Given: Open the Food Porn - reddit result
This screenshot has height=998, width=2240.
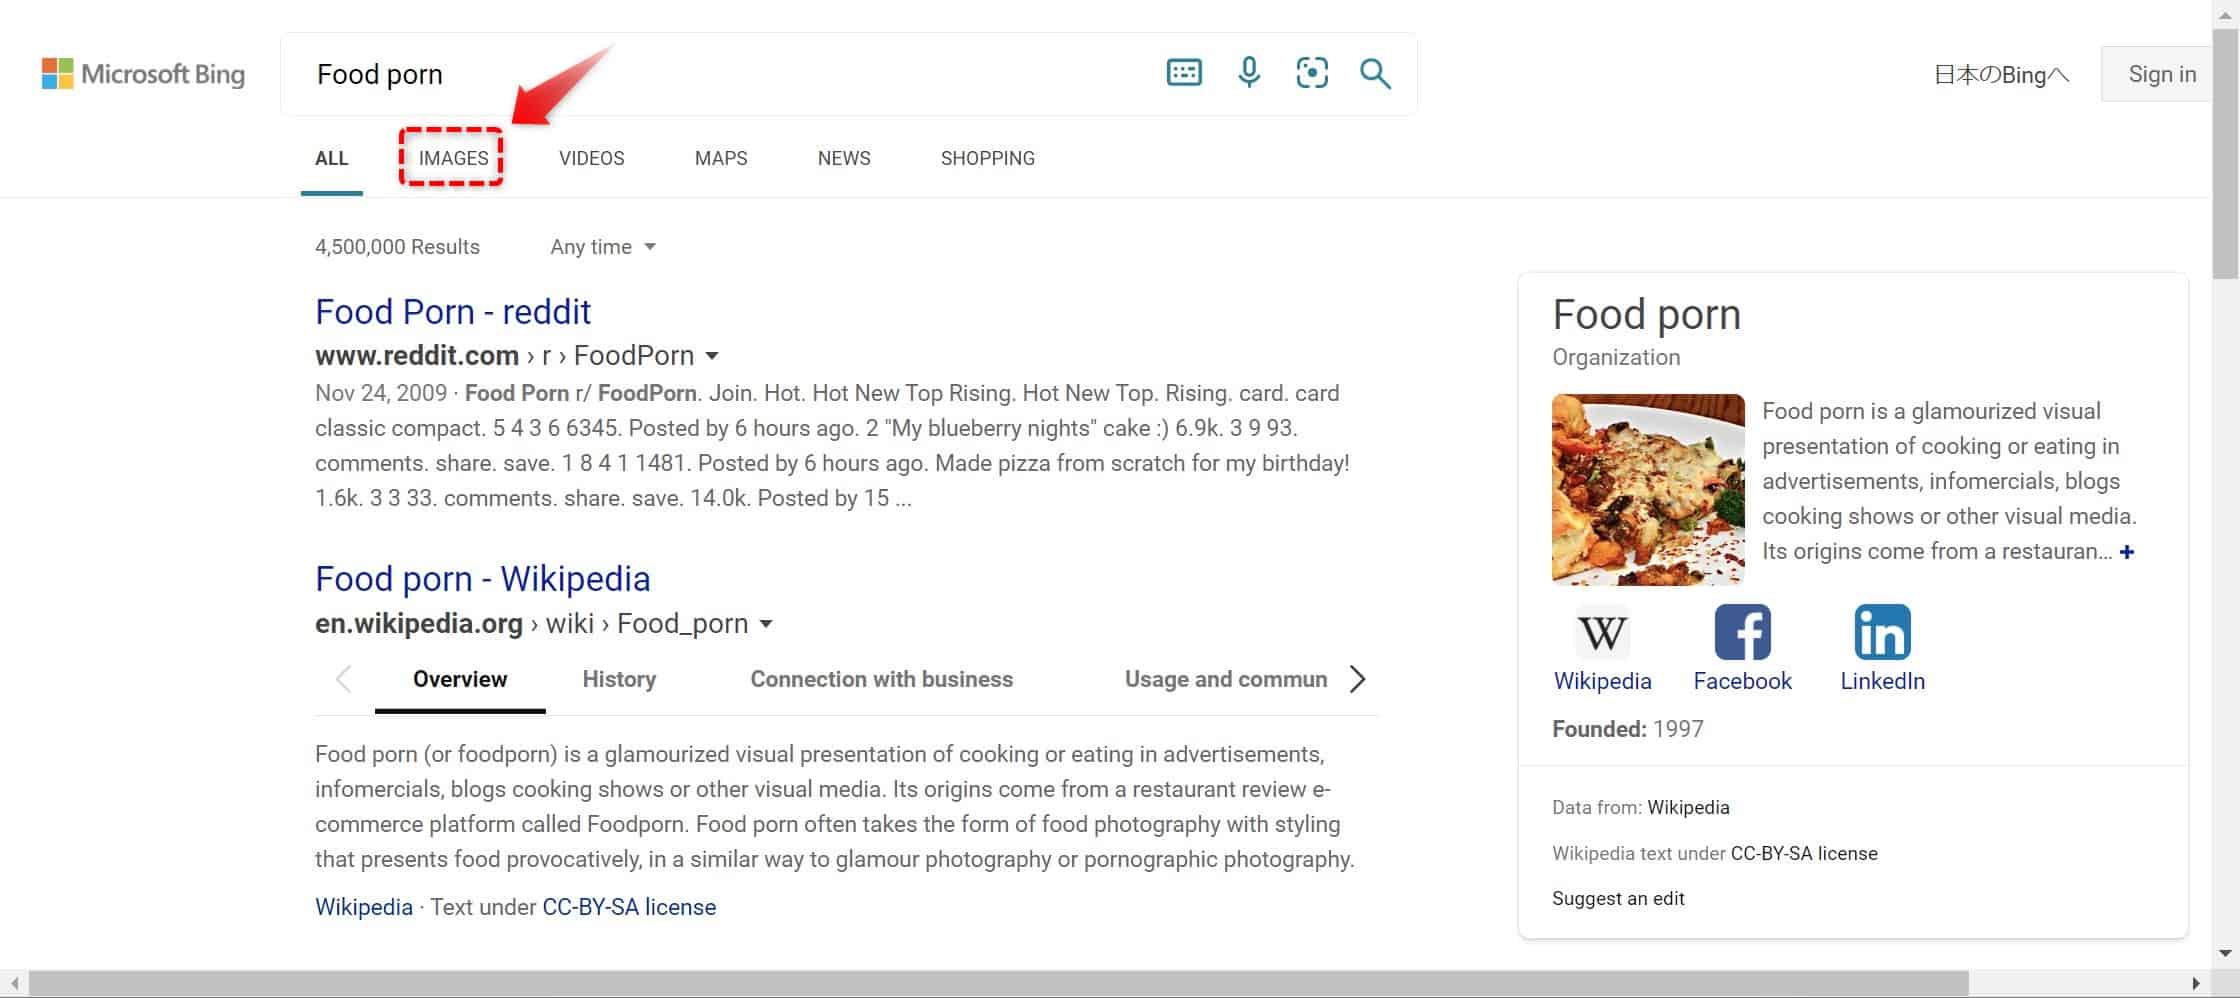Looking at the screenshot, I should [x=453, y=312].
